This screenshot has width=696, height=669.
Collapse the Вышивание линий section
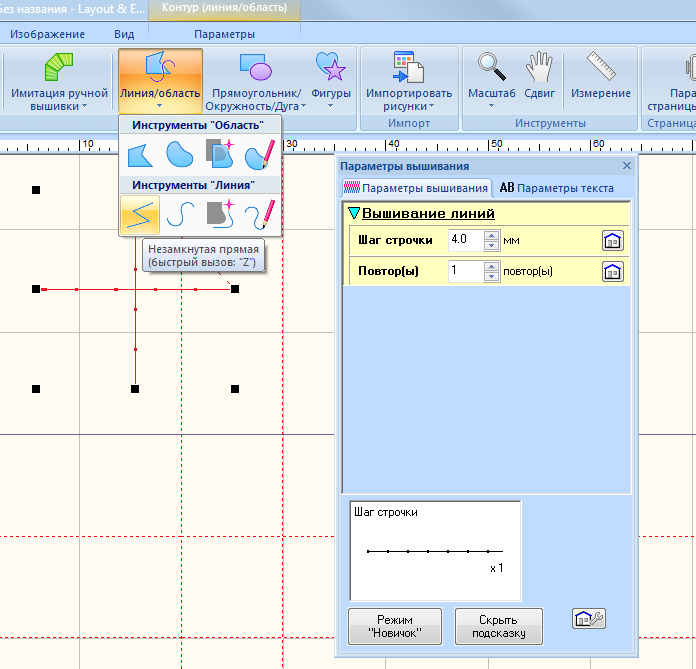[x=353, y=213]
